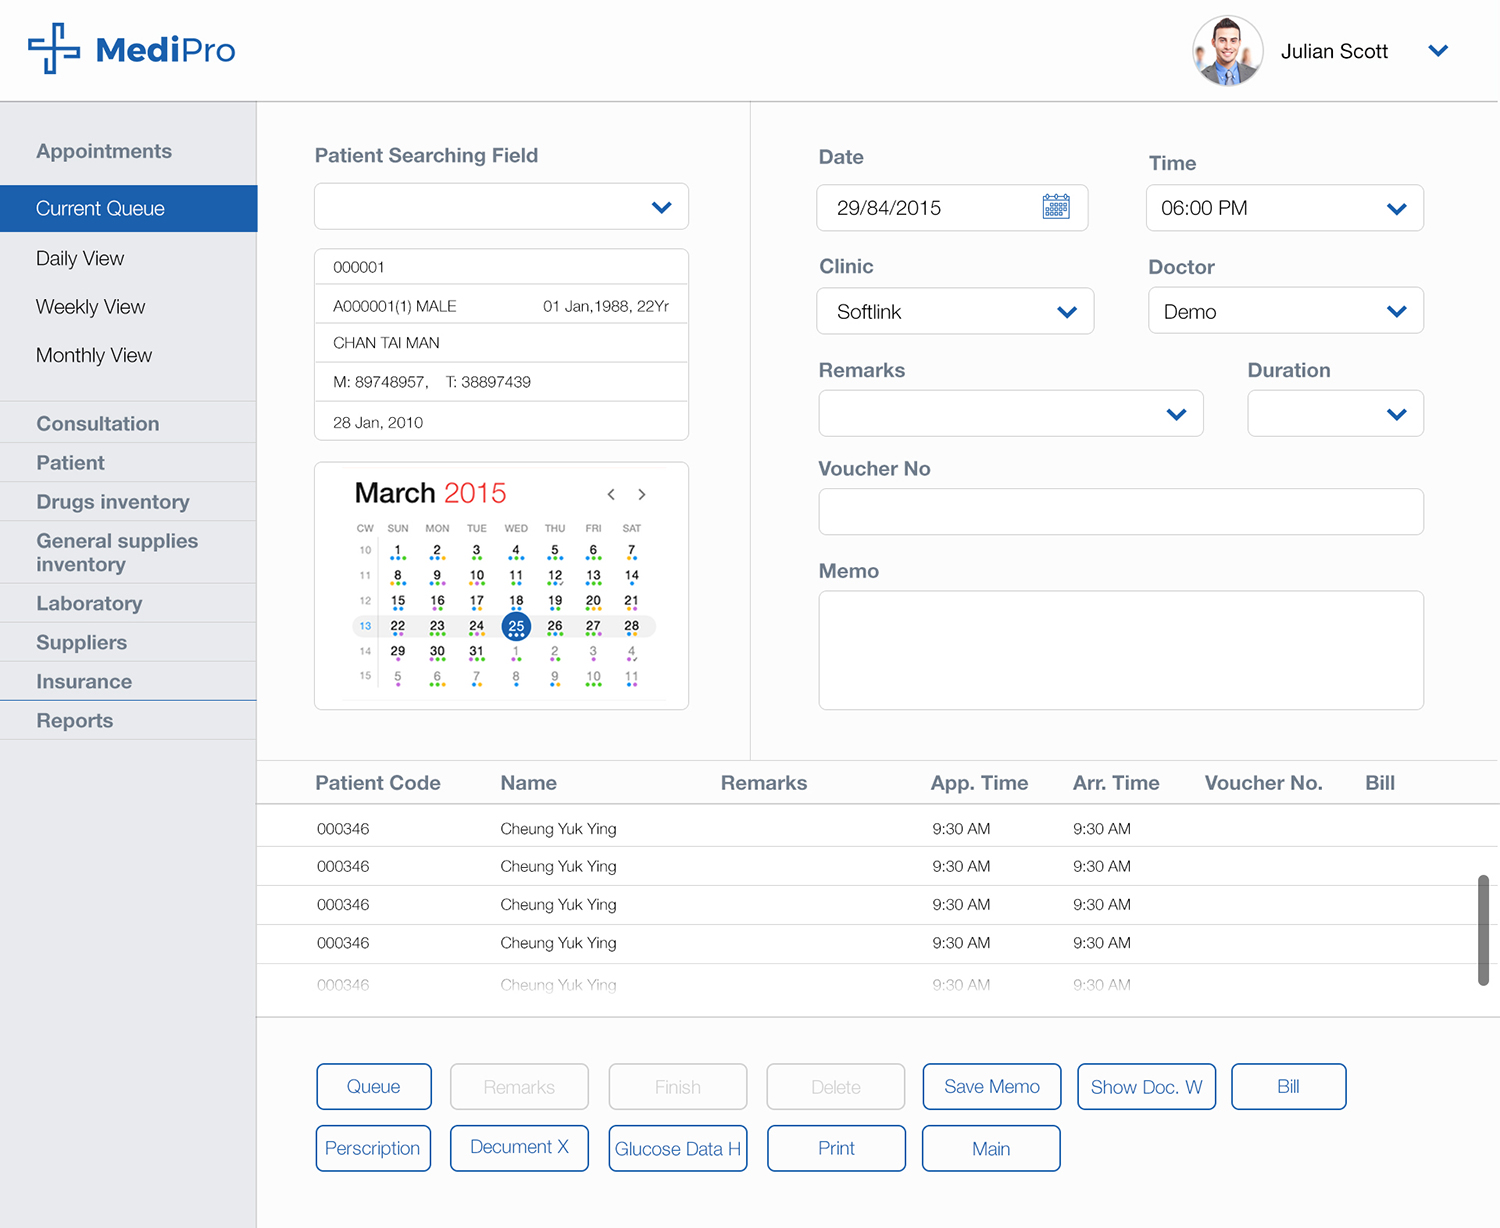Expand the Duration dropdown
The height and width of the screenshot is (1228, 1500).
pos(1396,414)
